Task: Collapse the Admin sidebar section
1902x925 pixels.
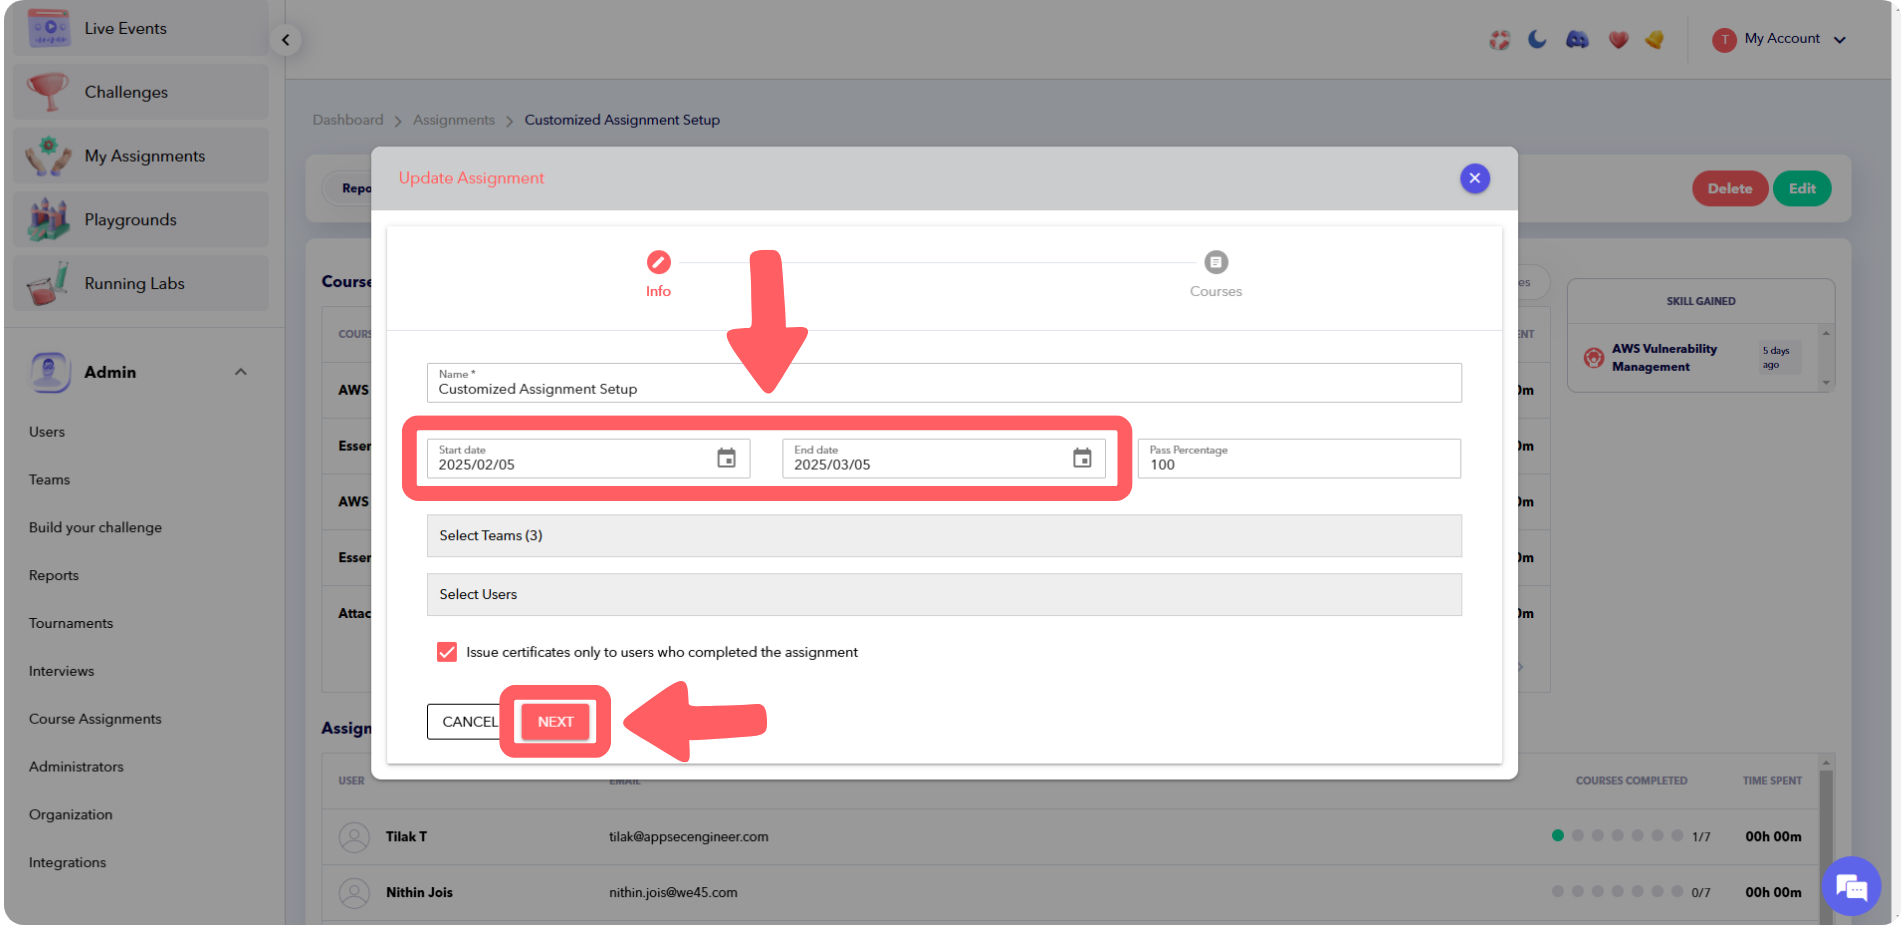Action: [240, 371]
